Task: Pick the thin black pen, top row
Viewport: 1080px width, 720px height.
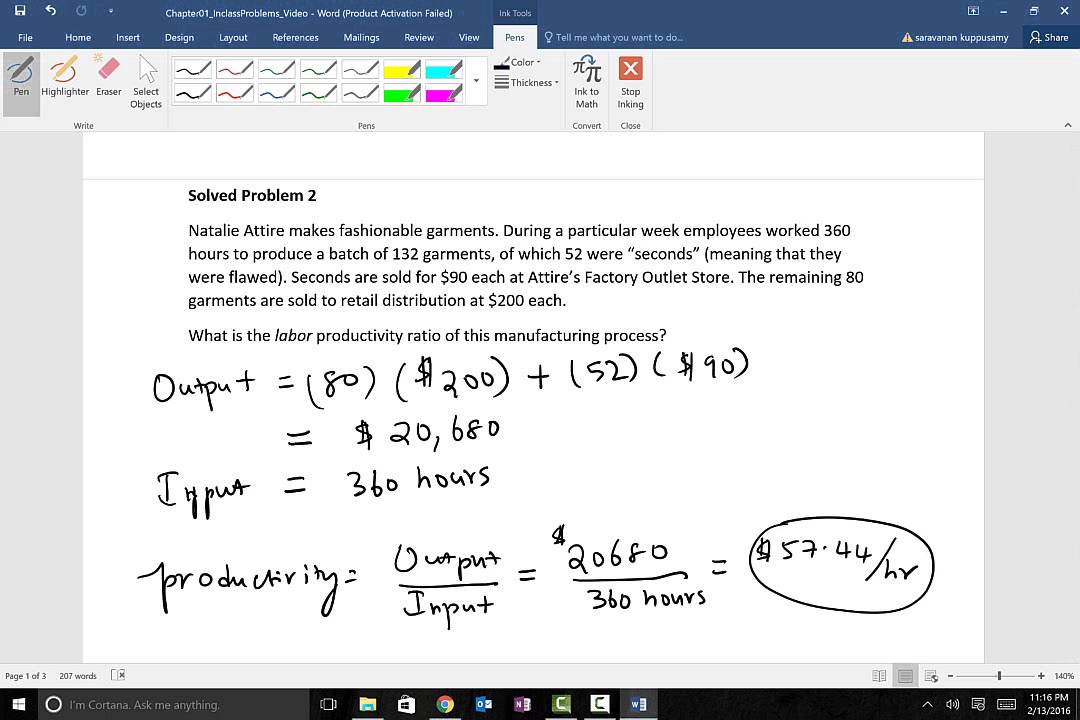Action: [x=193, y=69]
